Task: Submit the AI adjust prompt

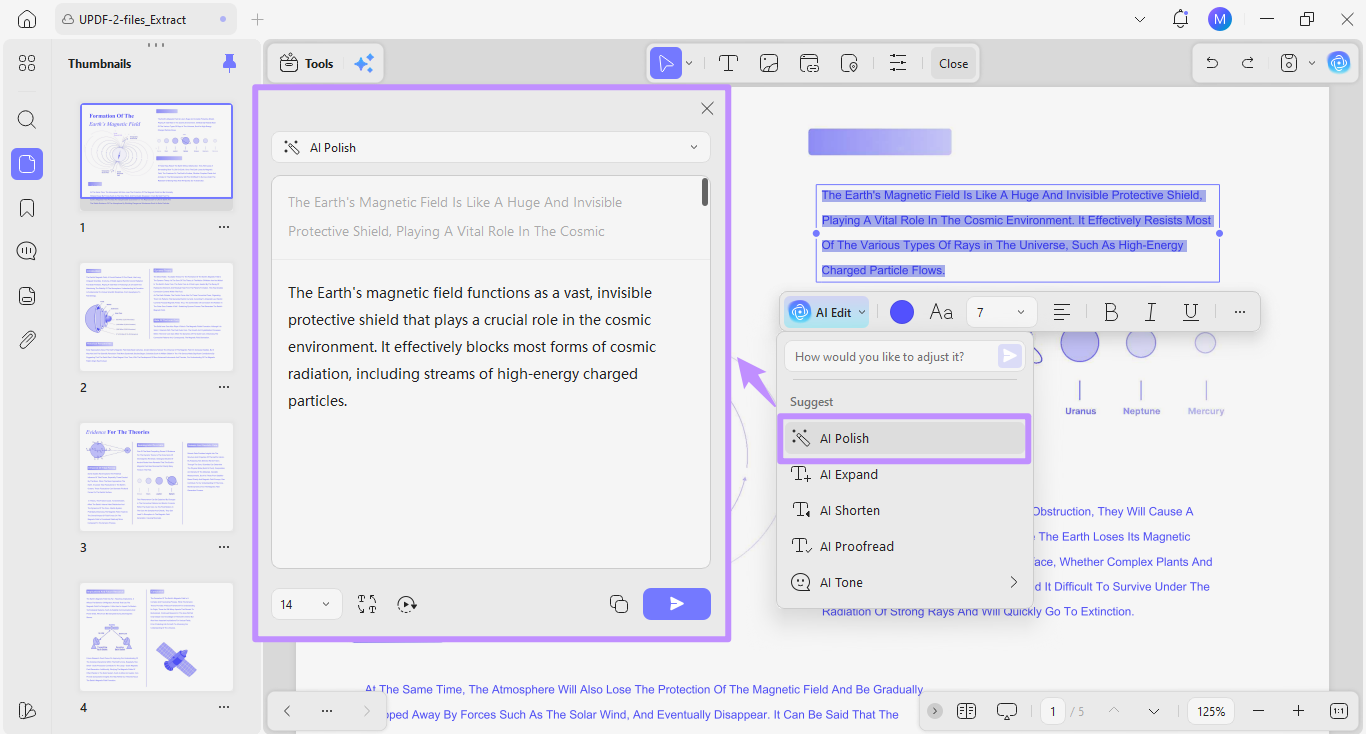Action: tap(1010, 356)
